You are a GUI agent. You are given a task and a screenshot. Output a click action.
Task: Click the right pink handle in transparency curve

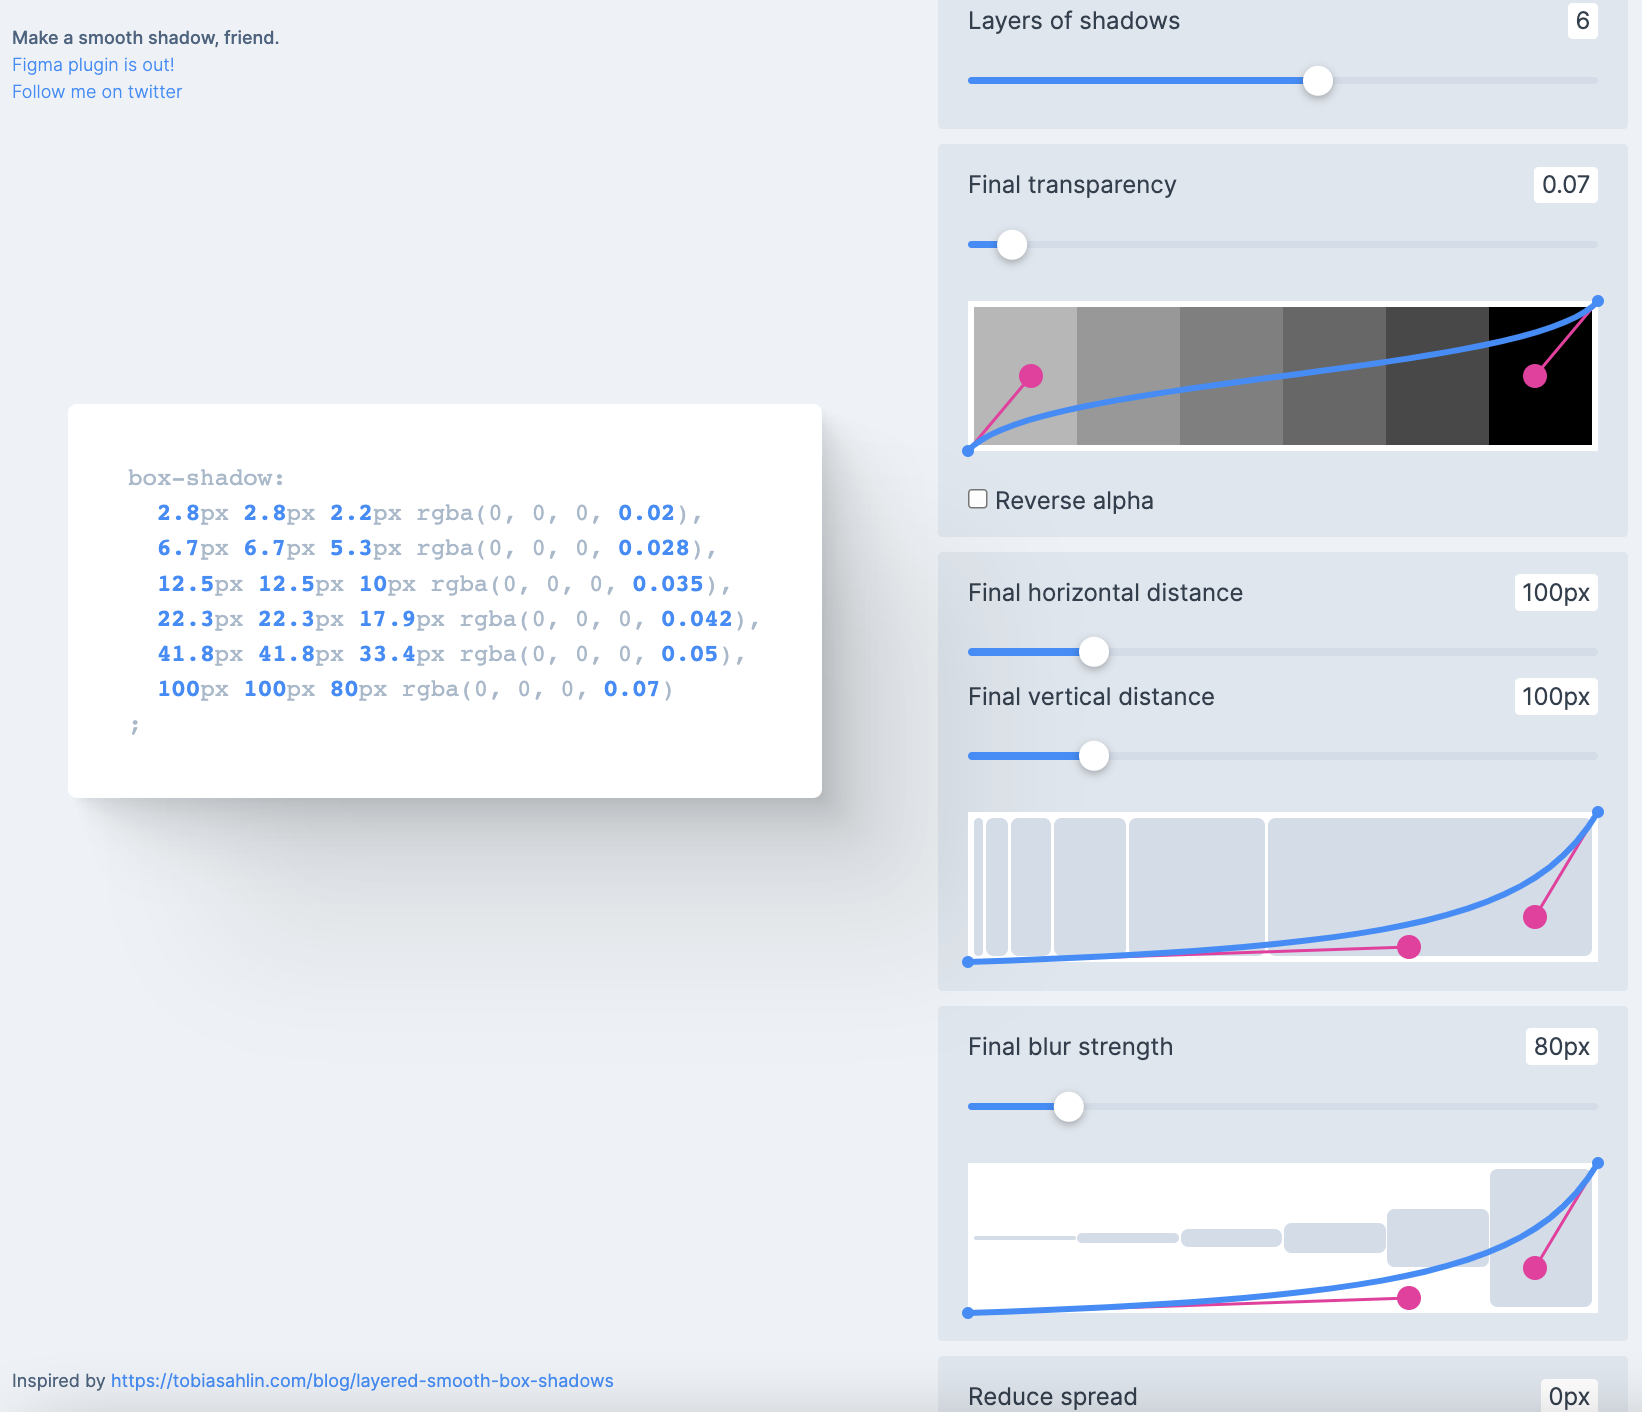tap(1535, 376)
